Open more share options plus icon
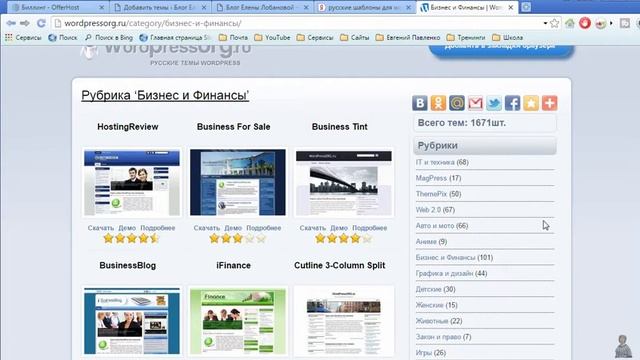Image resolution: width=640 pixels, height=360 pixels. point(549,103)
